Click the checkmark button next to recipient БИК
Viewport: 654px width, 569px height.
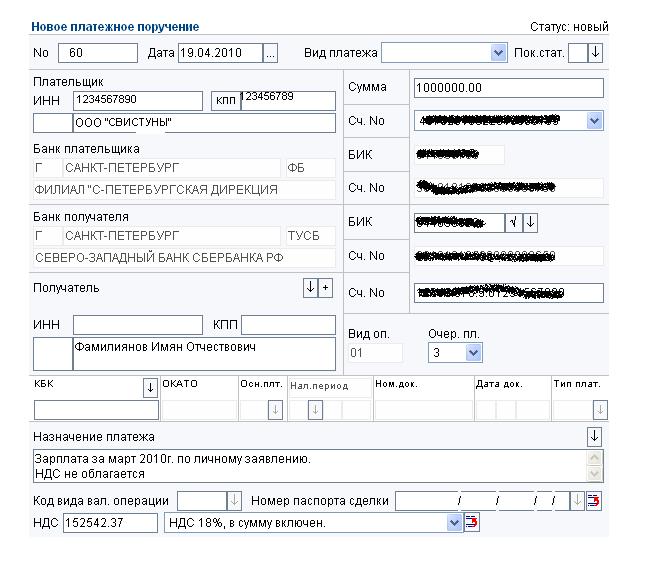513,222
